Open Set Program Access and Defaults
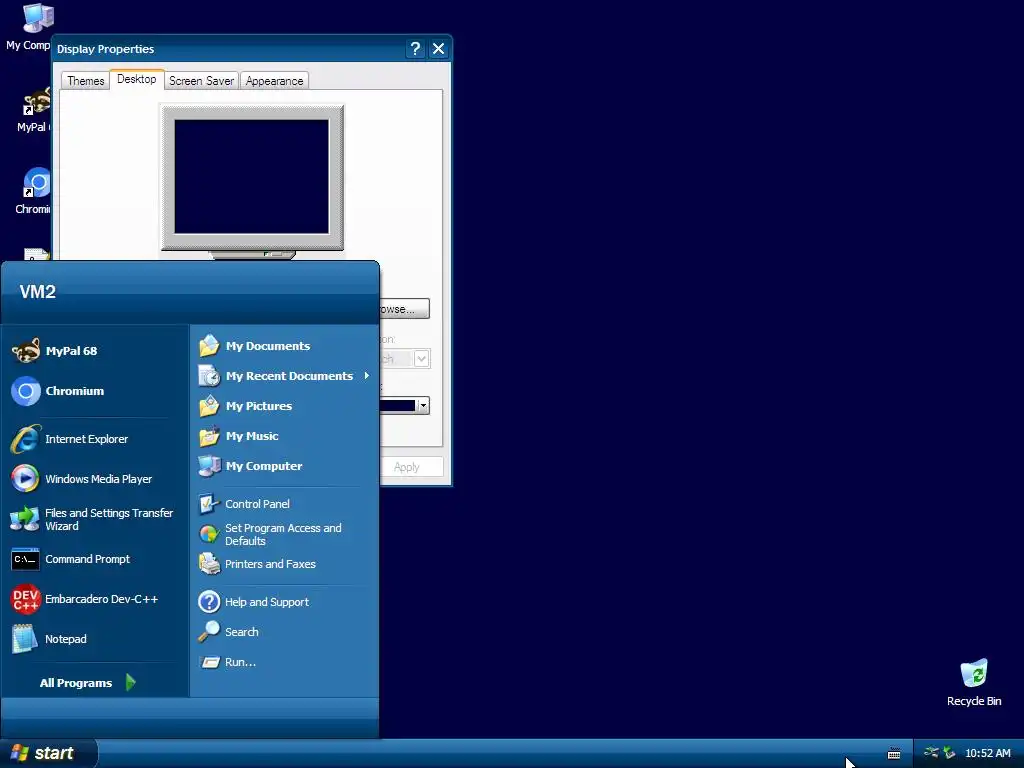 (284, 534)
